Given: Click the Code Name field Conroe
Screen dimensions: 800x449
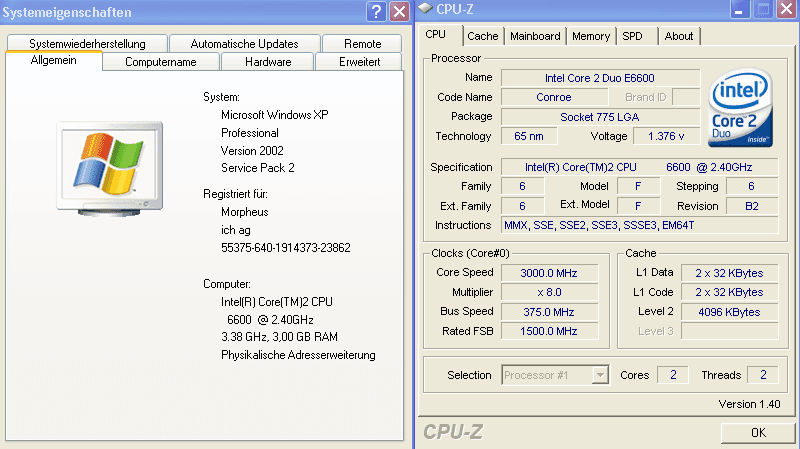Looking at the screenshot, I should coord(554,97).
